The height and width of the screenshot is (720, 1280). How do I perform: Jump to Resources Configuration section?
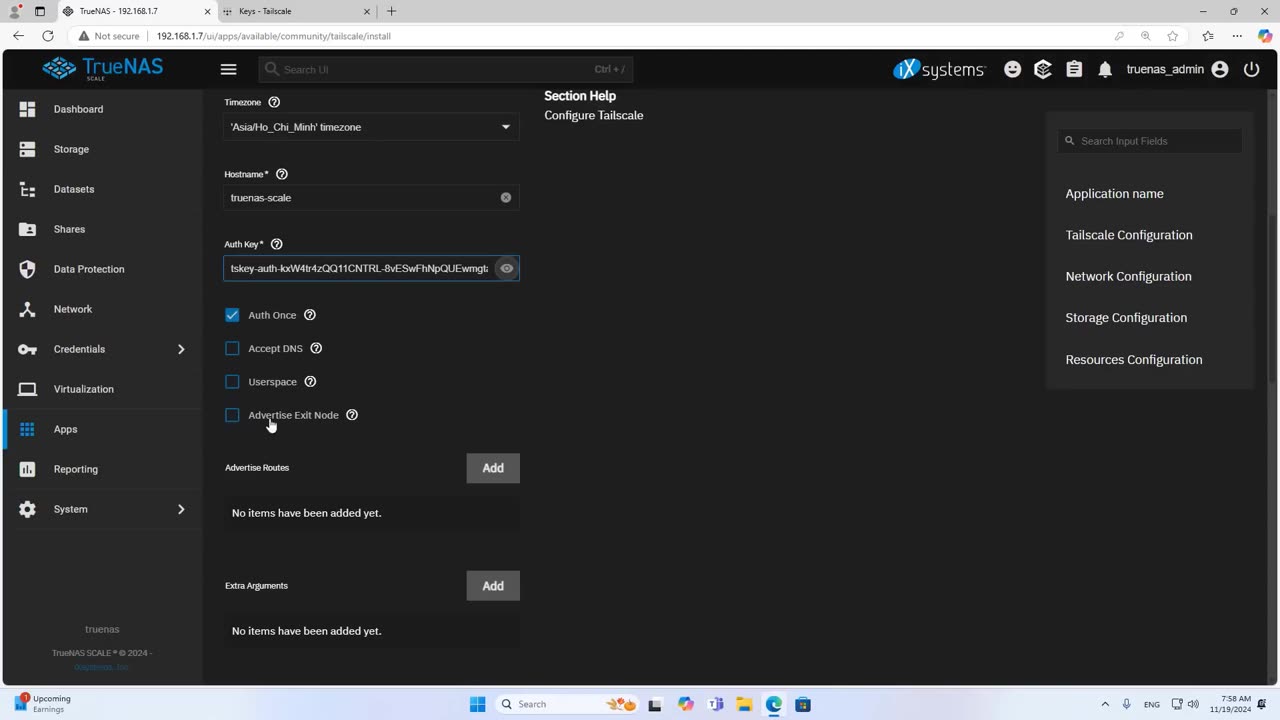(1134, 360)
